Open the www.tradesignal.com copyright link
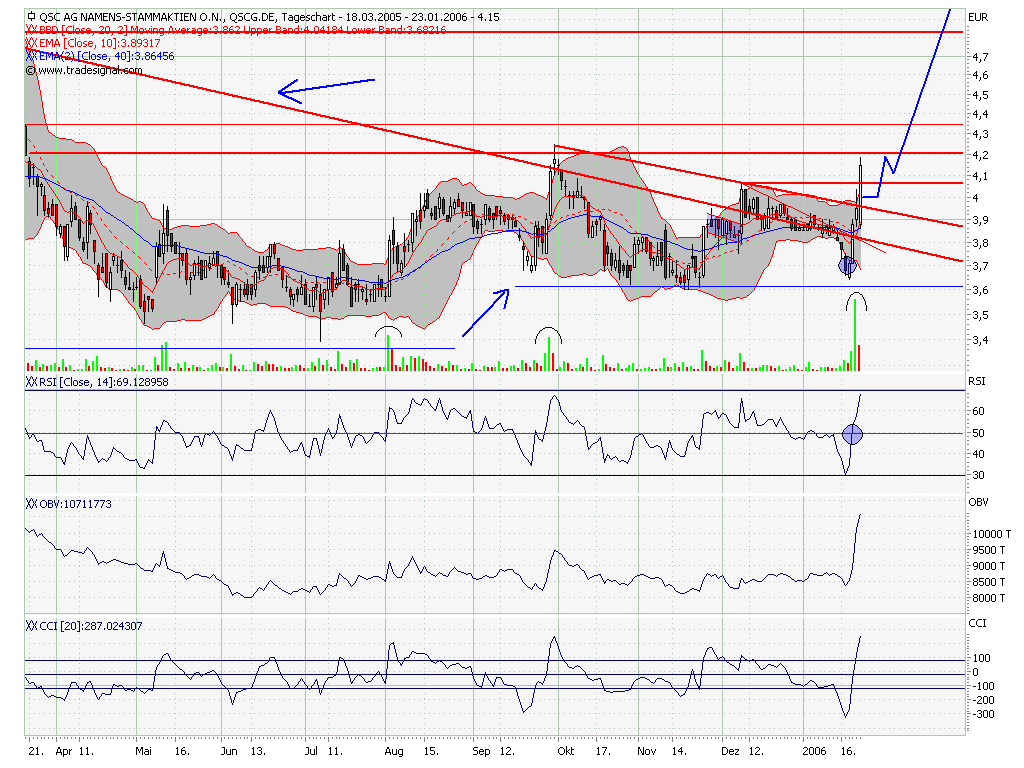 tap(84, 70)
